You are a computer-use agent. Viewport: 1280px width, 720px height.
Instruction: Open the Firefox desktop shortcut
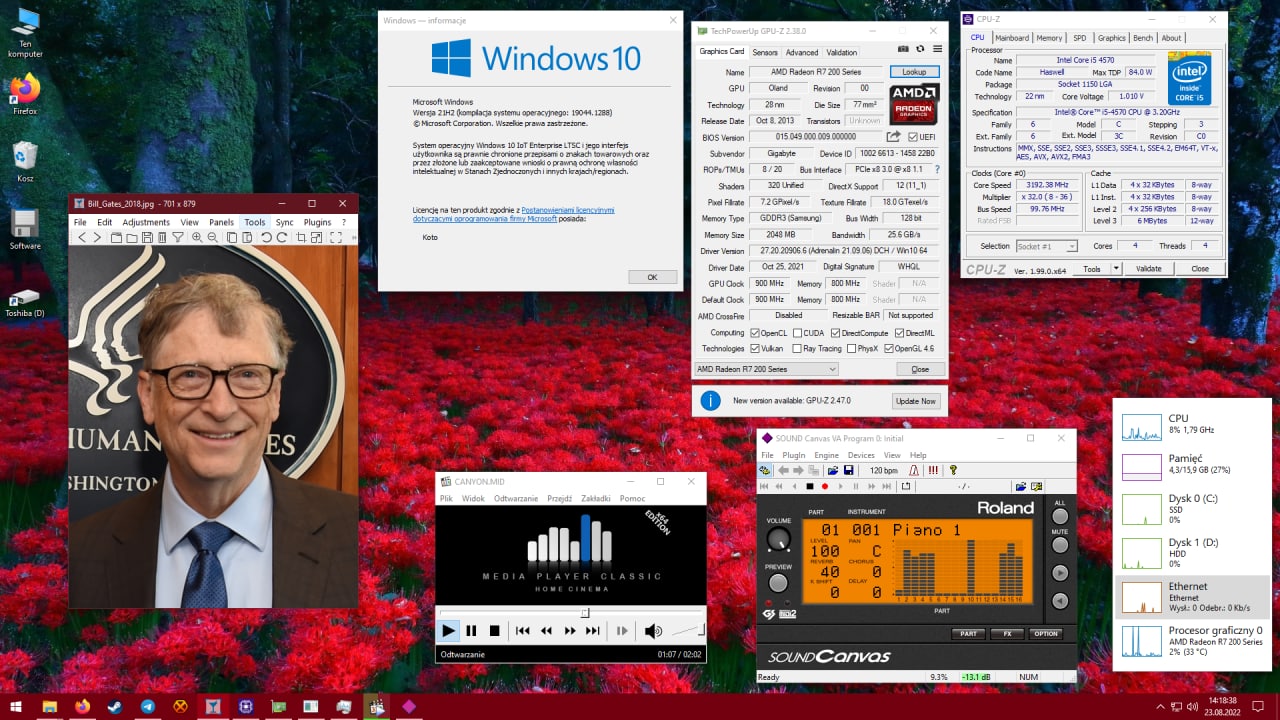coord(25,95)
